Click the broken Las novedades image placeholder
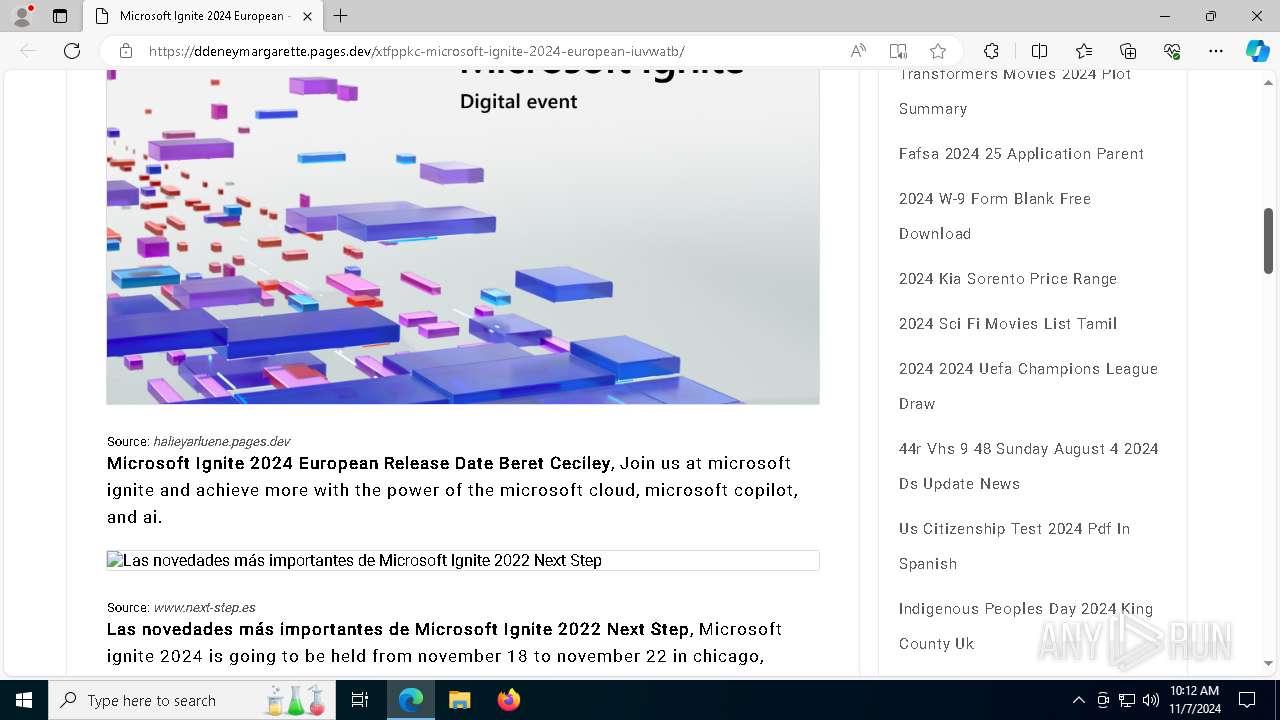Screen dimensions: 1280x720 click(463, 560)
